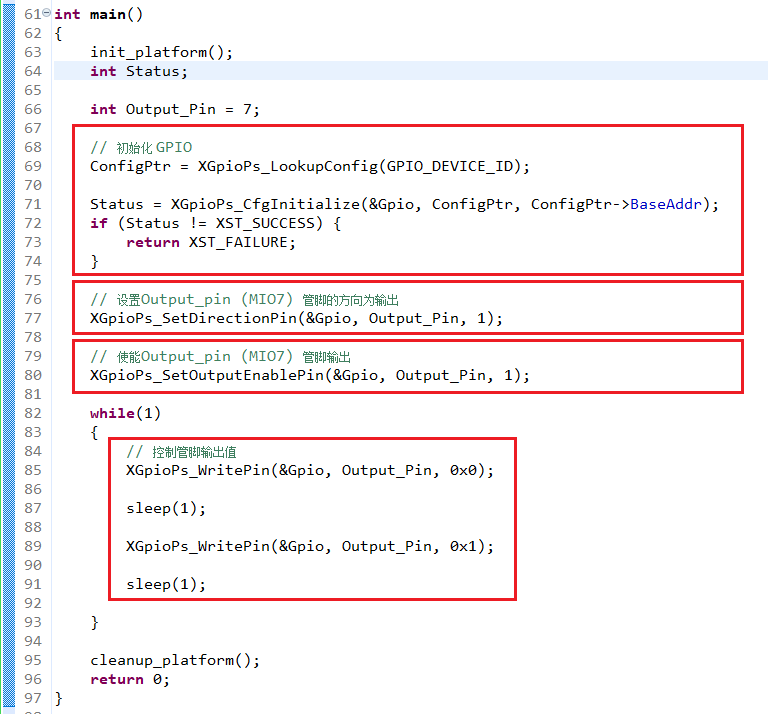This screenshot has height=714, width=768.
Task: Click the 使能Output_pin comment line 79
Action: (220, 357)
